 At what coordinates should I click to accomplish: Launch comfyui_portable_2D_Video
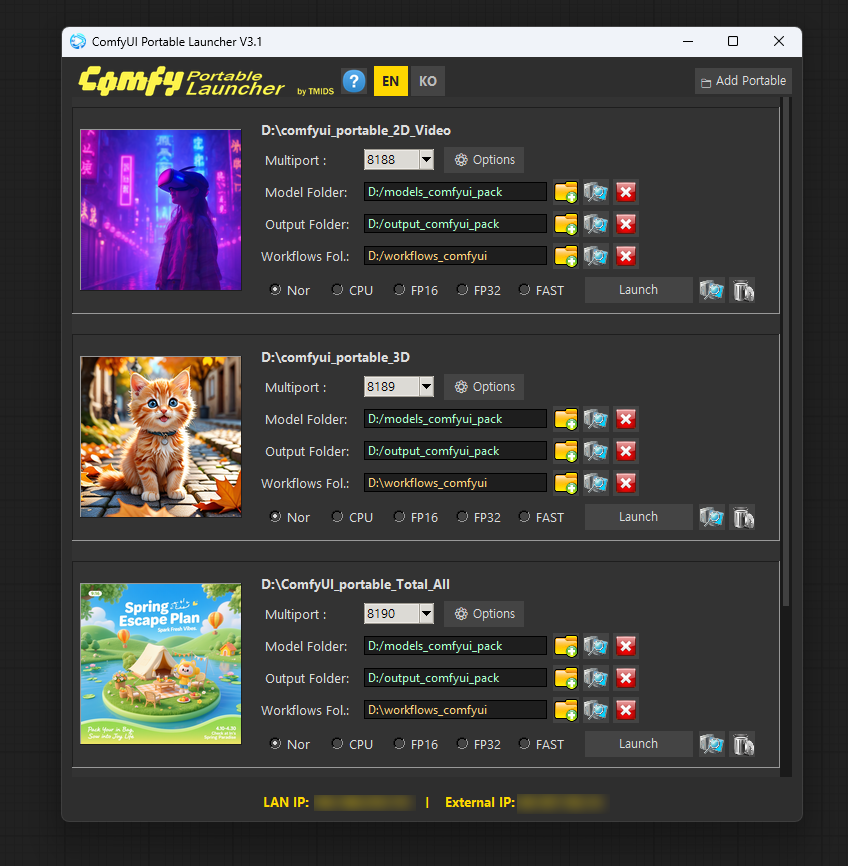pyautogui.click(x=638, y=290)
